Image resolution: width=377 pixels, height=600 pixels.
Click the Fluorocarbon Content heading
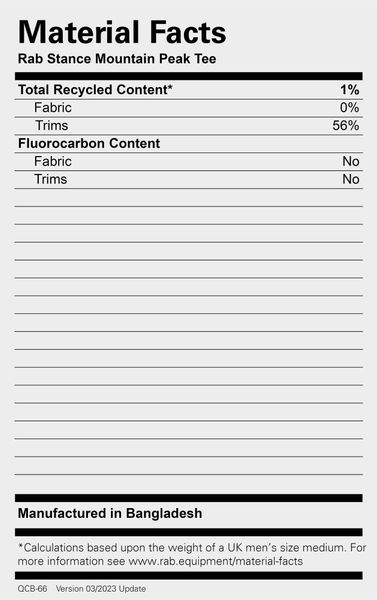[89, 143]
